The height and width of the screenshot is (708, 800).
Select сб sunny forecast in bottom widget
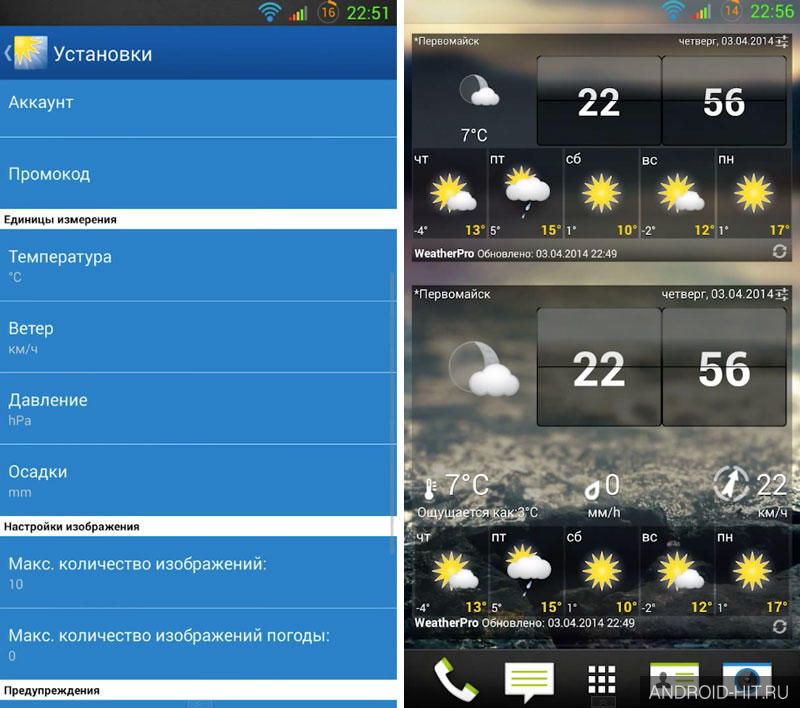(602, 570)
